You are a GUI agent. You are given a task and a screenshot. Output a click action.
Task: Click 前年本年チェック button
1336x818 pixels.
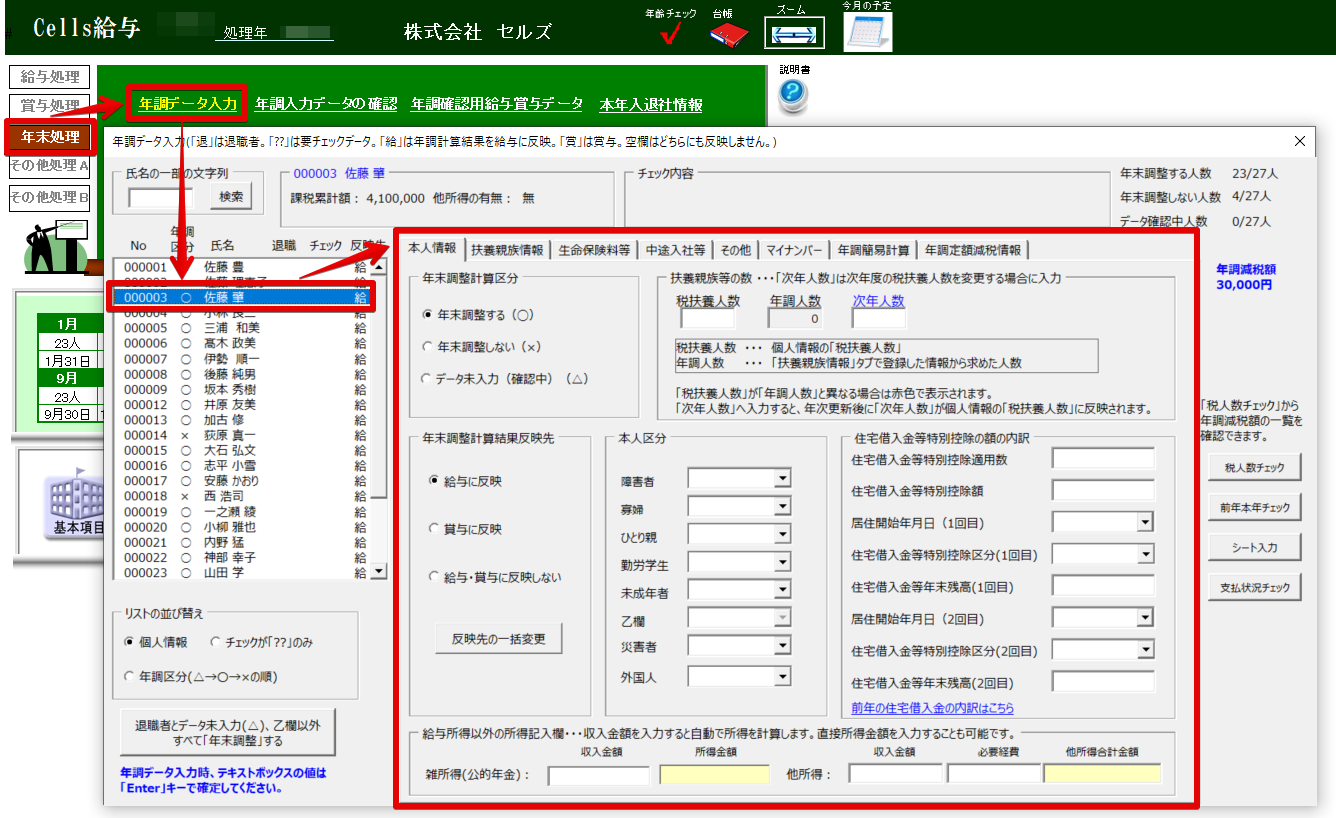(x=1254, y=507)
